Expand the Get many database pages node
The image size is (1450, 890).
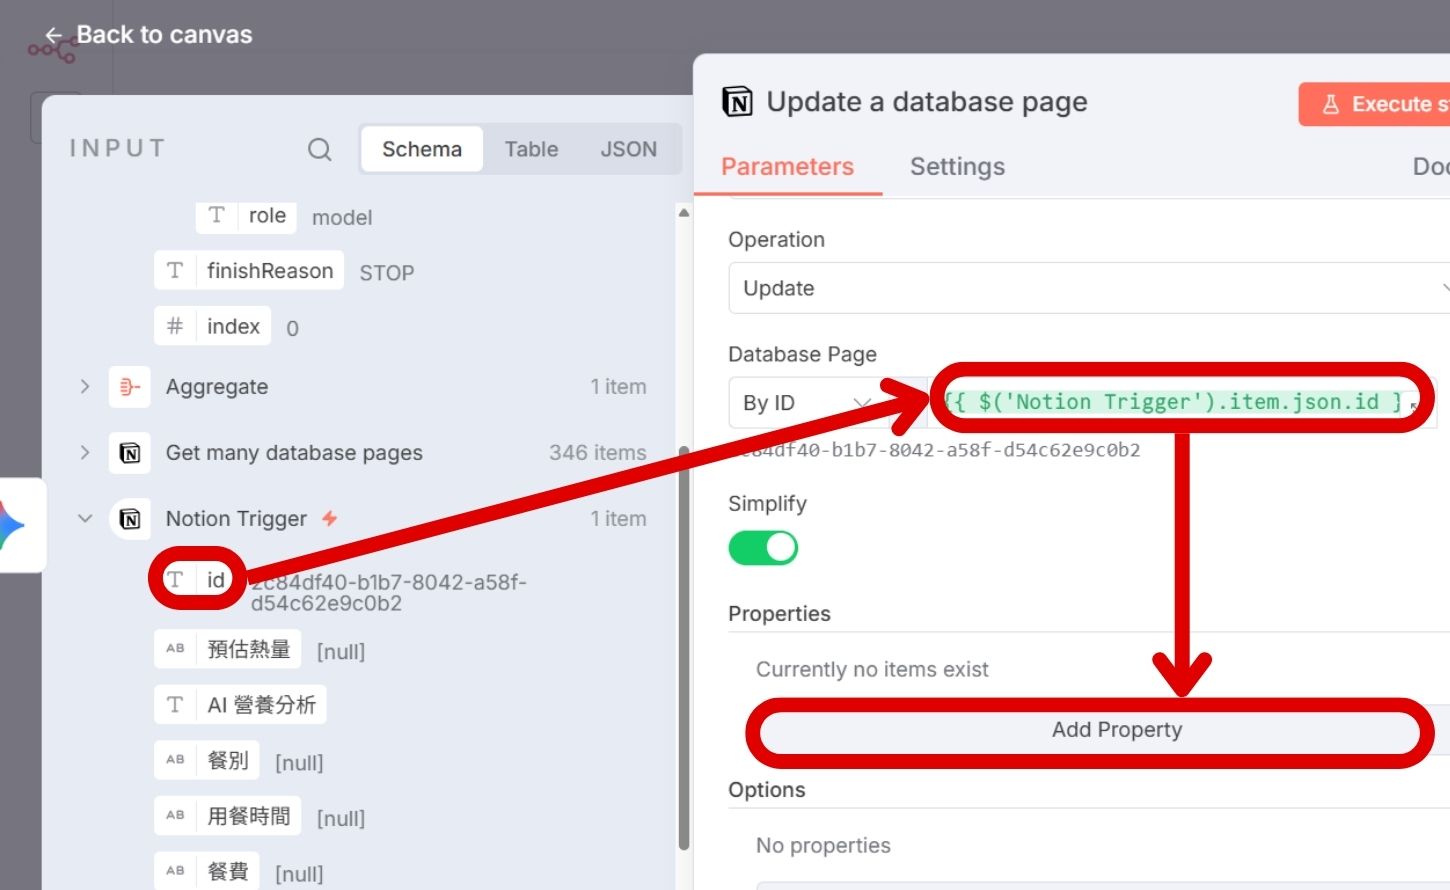tap(85, 453)
